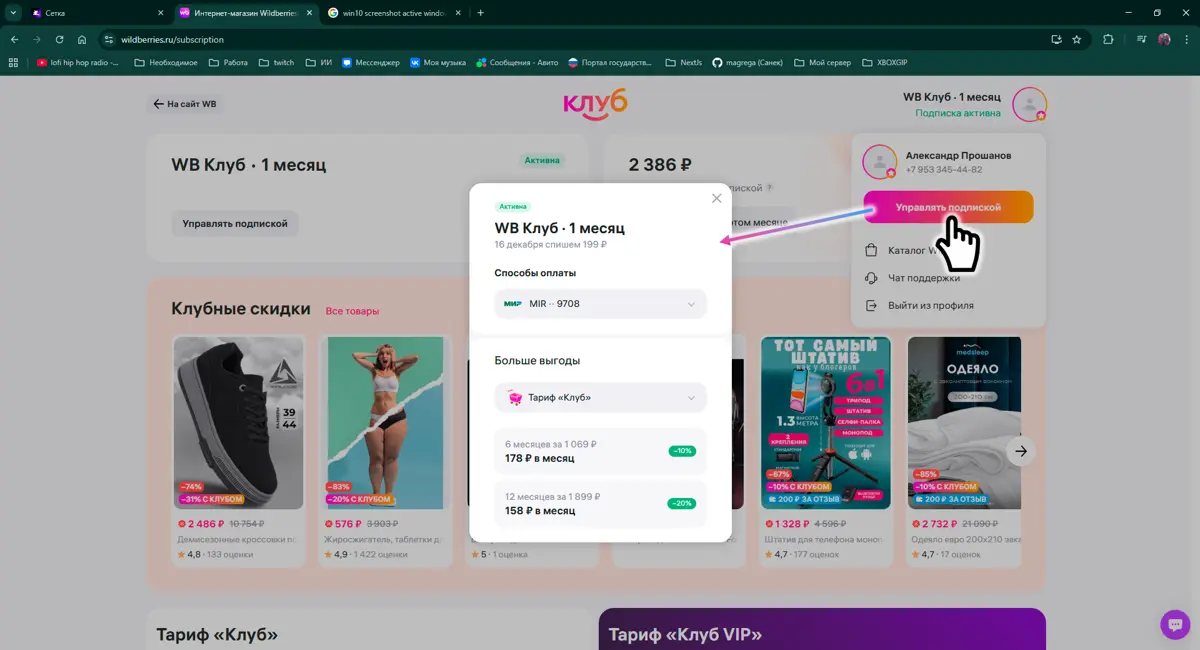This screenshot has width=1200, height=650.
Task: Go forward in browser history
Action: coord(38,39)
